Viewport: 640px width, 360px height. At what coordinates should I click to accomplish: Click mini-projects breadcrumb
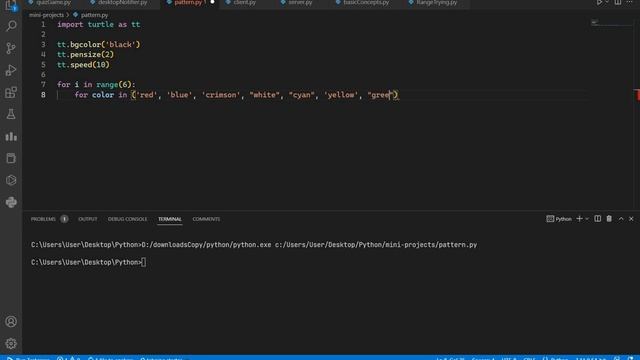click(x=47, y=15)
